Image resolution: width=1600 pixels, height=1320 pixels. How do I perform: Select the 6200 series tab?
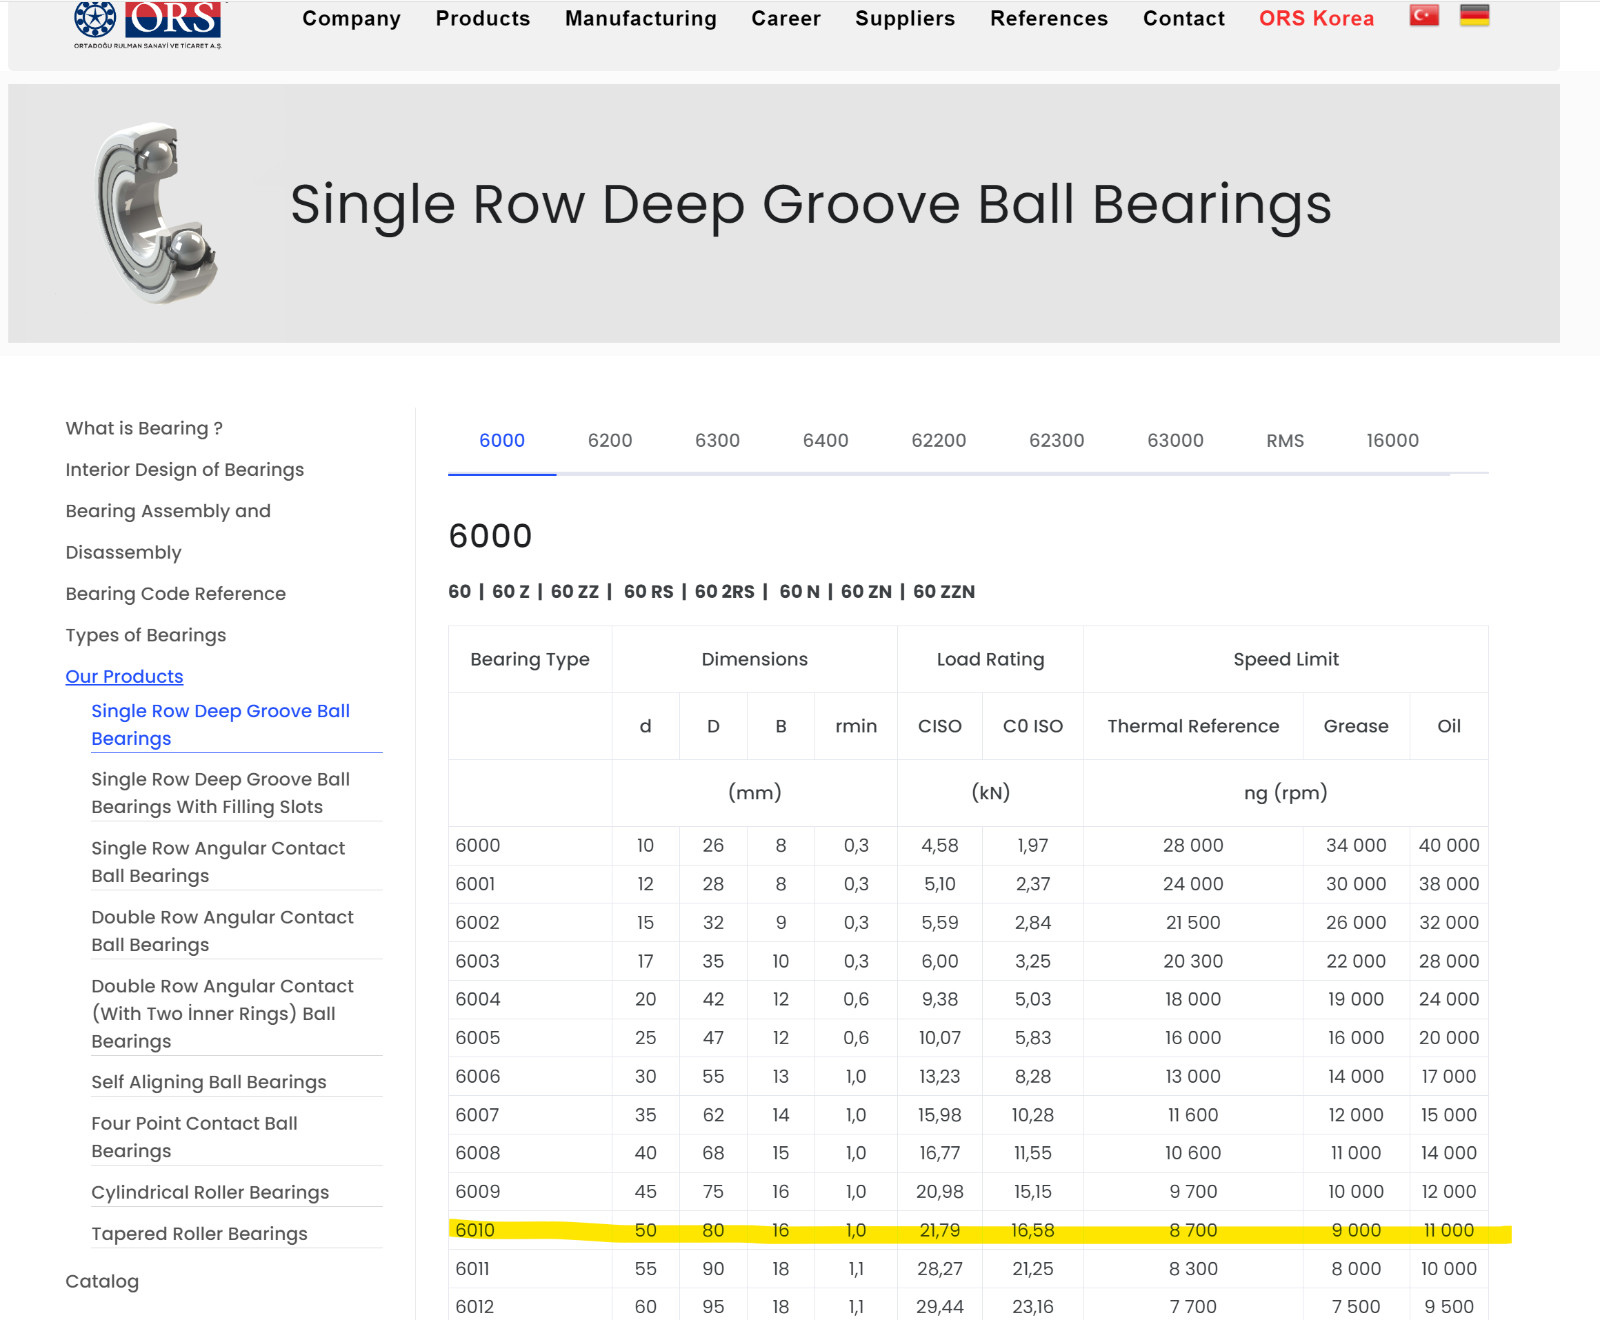(x=610, y=441)
